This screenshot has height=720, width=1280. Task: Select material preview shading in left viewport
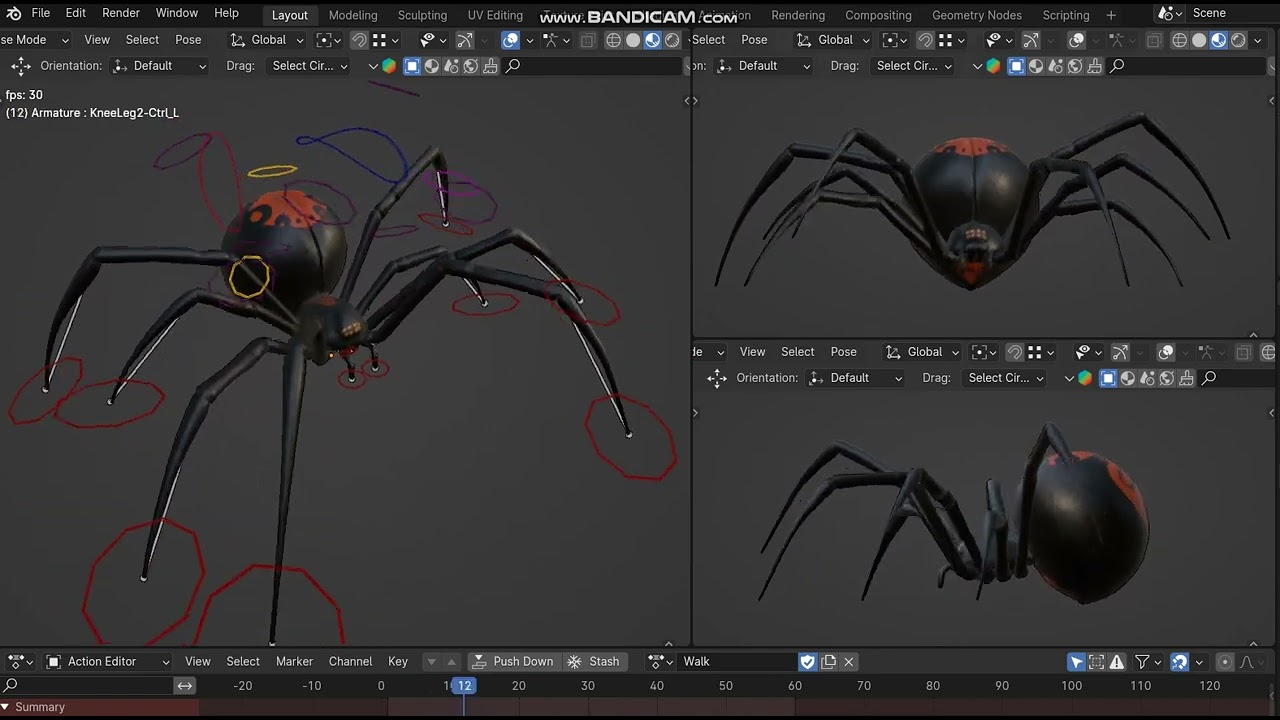(653, 40)
